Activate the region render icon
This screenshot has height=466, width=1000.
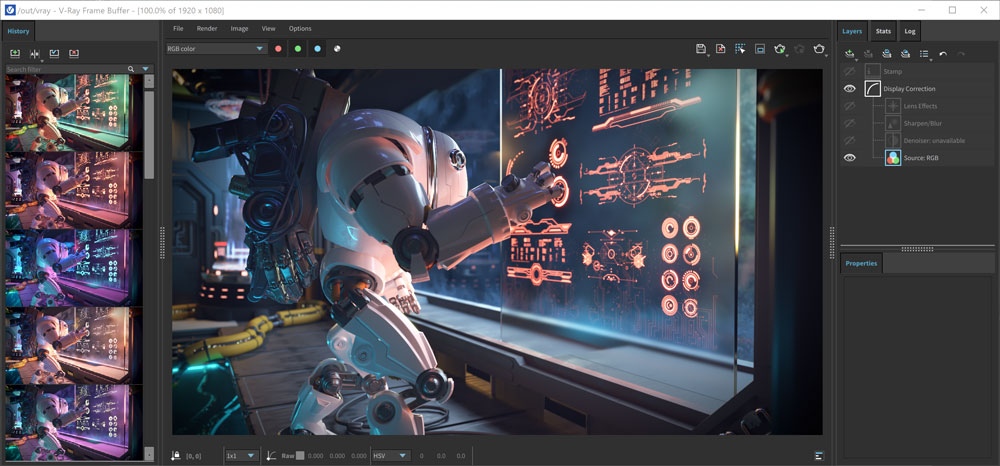click(x=740, y=49)
